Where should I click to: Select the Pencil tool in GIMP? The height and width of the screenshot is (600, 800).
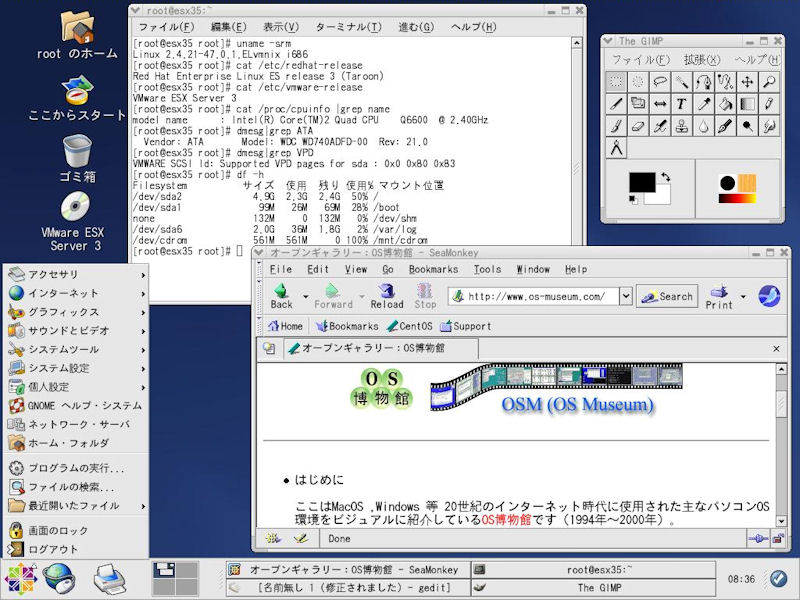(769, 104)
